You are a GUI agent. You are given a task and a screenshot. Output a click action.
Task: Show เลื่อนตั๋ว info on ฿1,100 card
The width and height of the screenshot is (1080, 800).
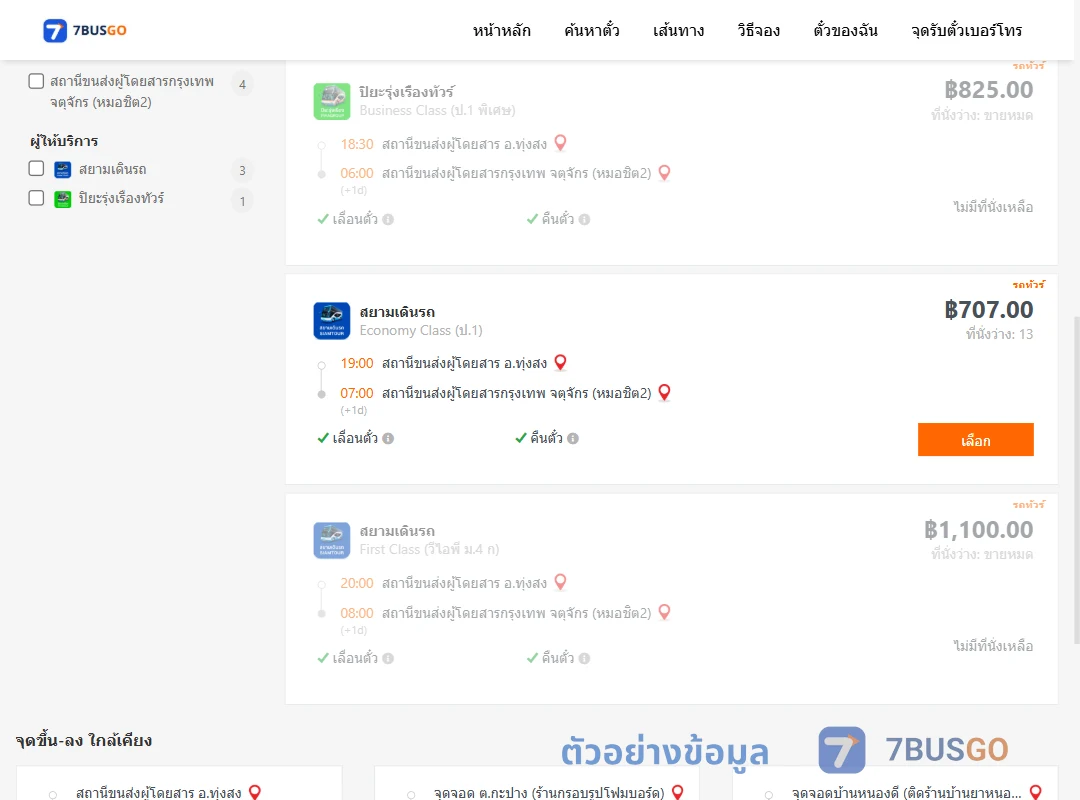point(388,659)
